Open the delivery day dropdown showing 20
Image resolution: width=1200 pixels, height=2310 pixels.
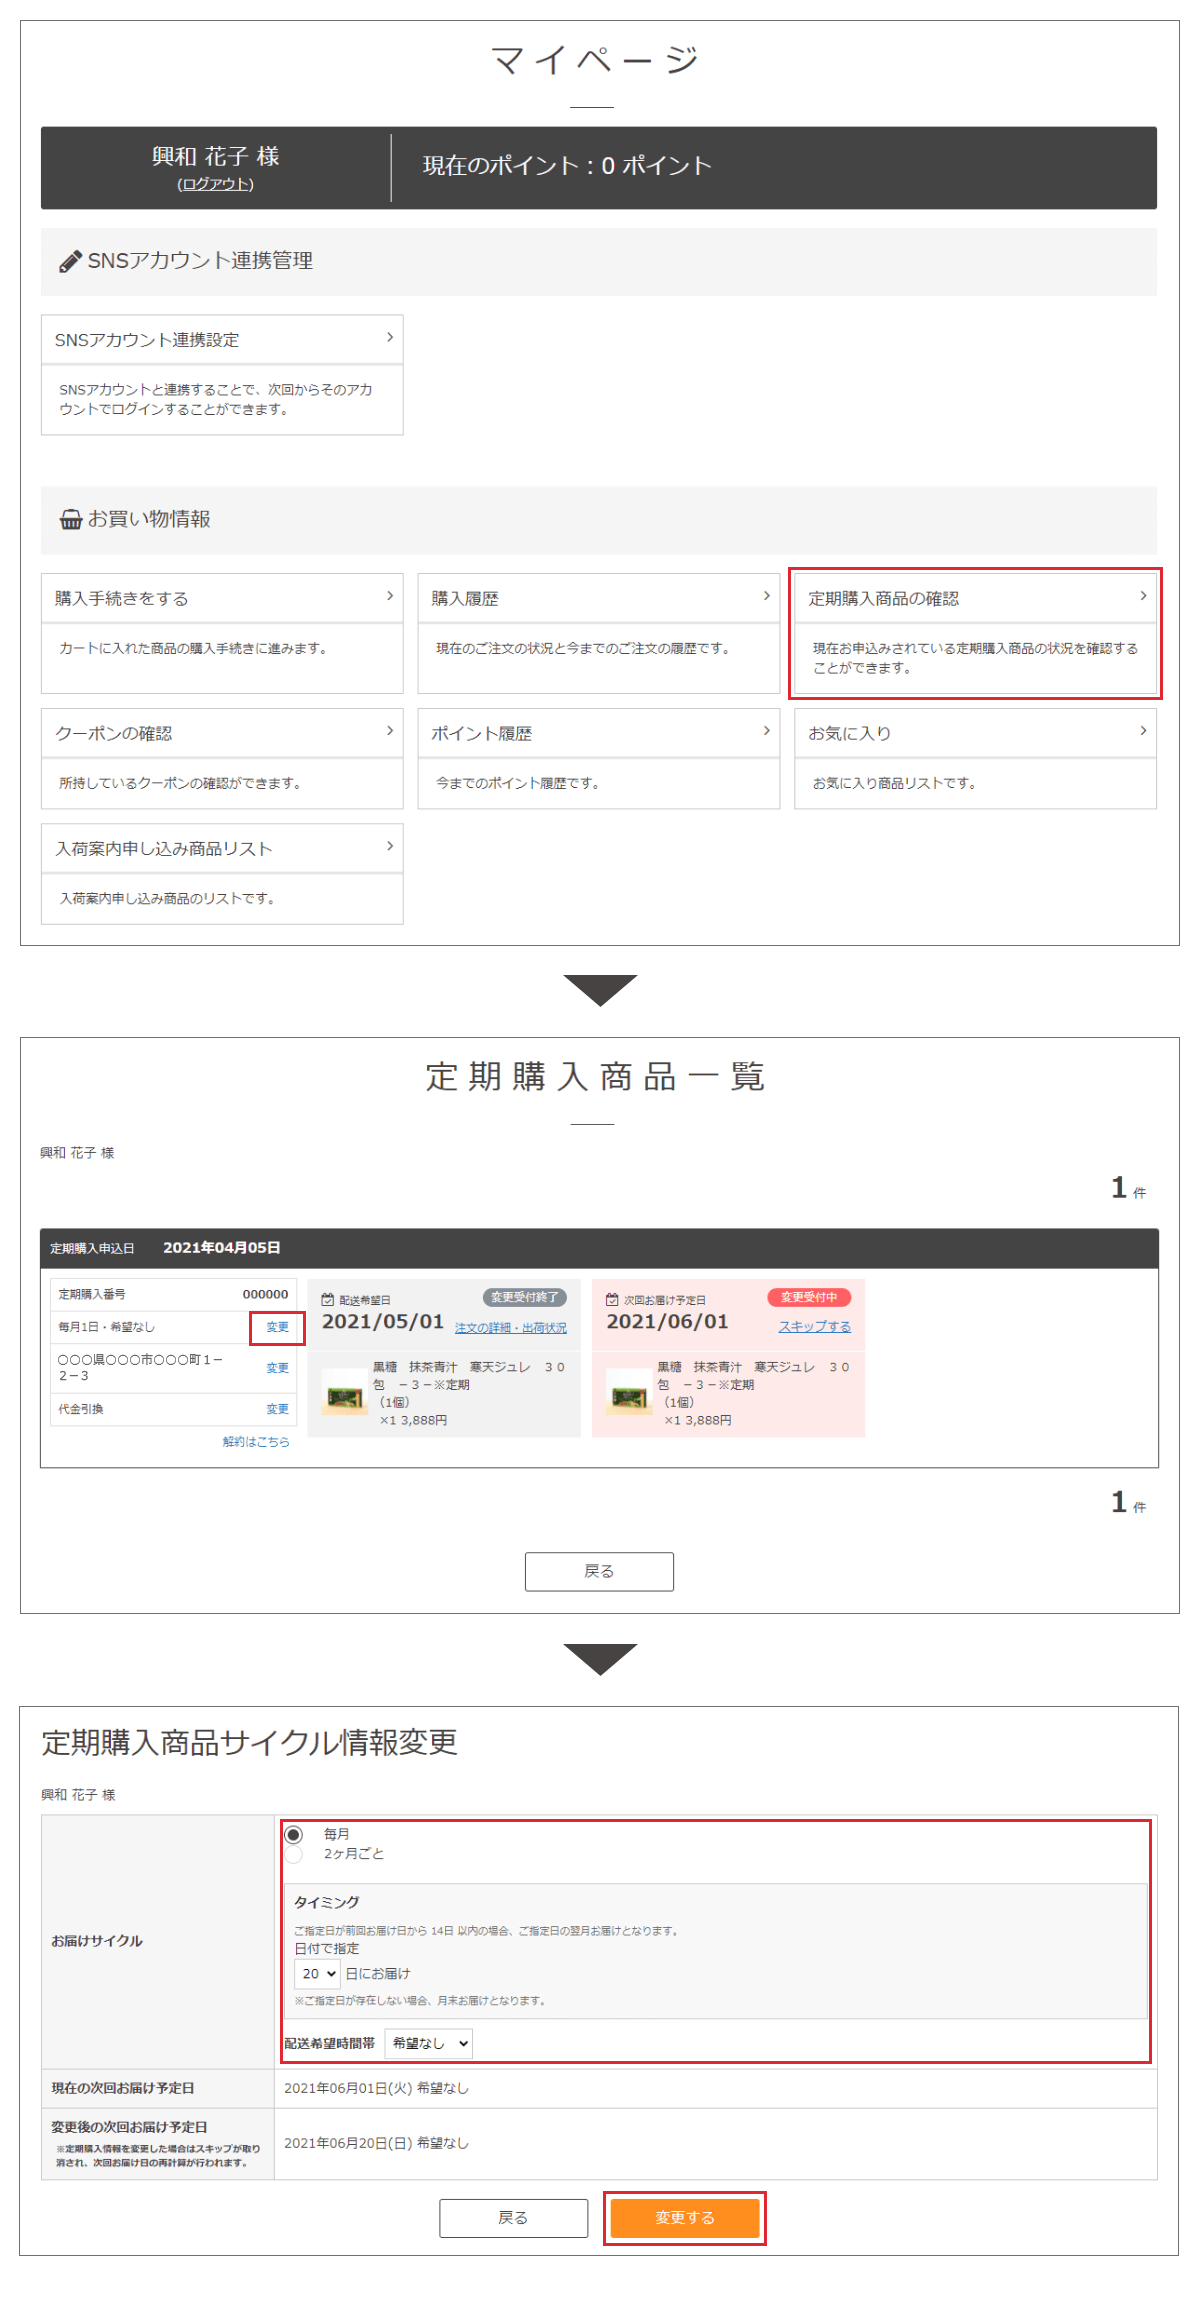(x=317, y=1973)
